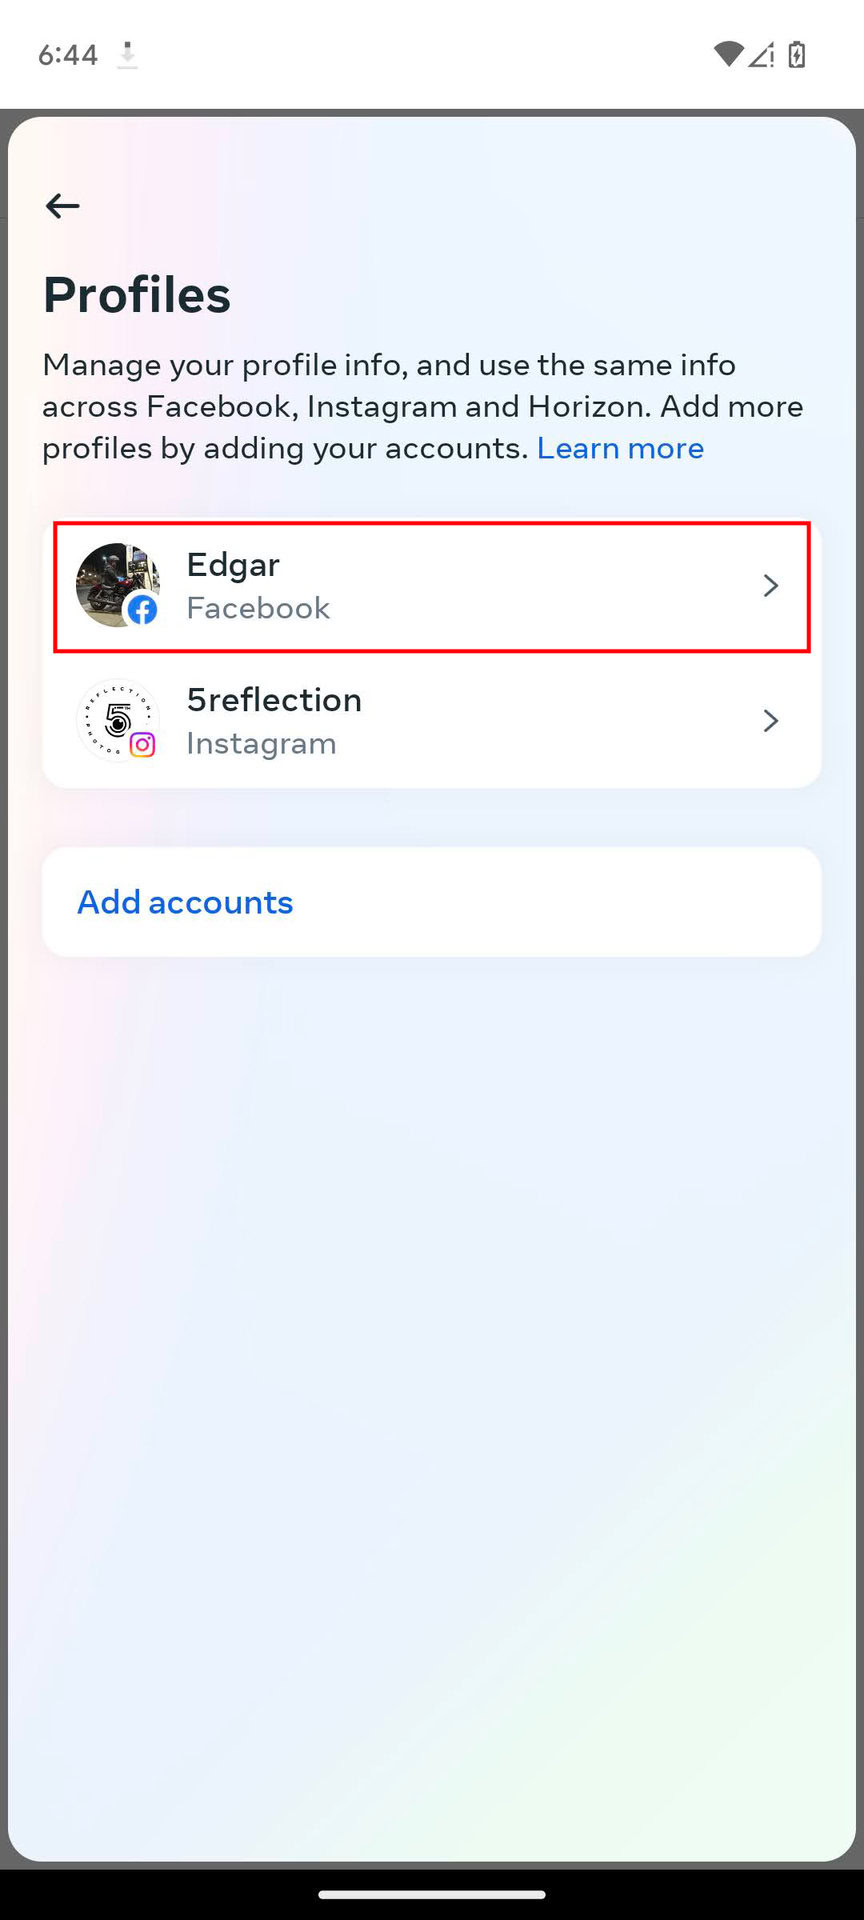
Task: Select the 5reflection profile name
Action: [x=274, y=700]
